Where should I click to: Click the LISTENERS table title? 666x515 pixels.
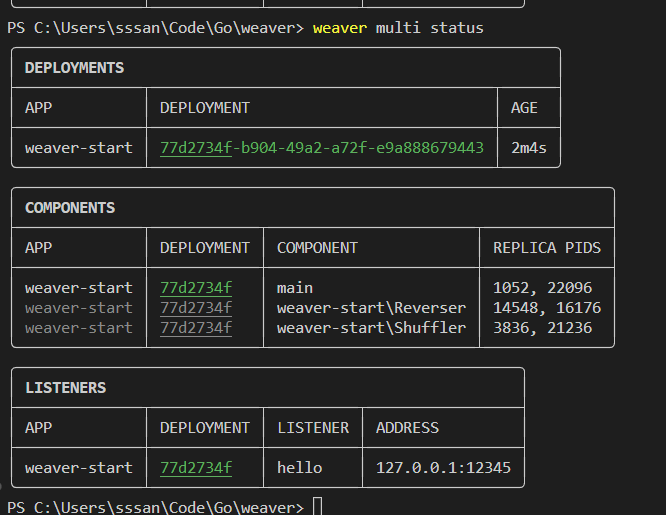pos(65,387)
